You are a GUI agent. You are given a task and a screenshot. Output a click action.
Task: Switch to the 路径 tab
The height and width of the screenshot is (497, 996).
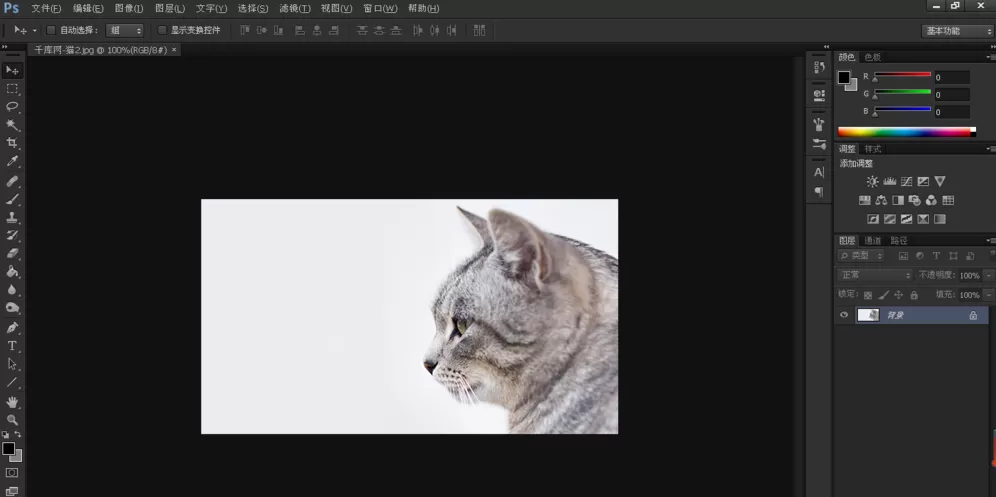click(899, 240)
